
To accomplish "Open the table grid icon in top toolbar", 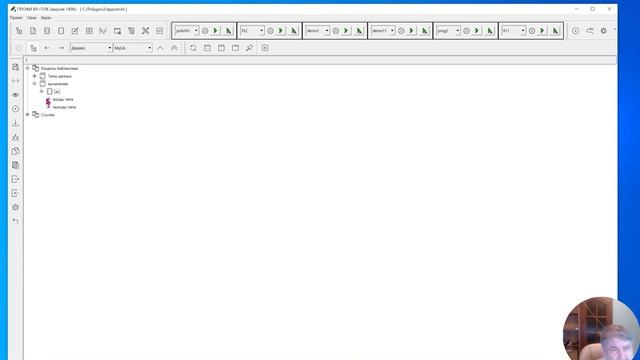I will tap(89, 31).
